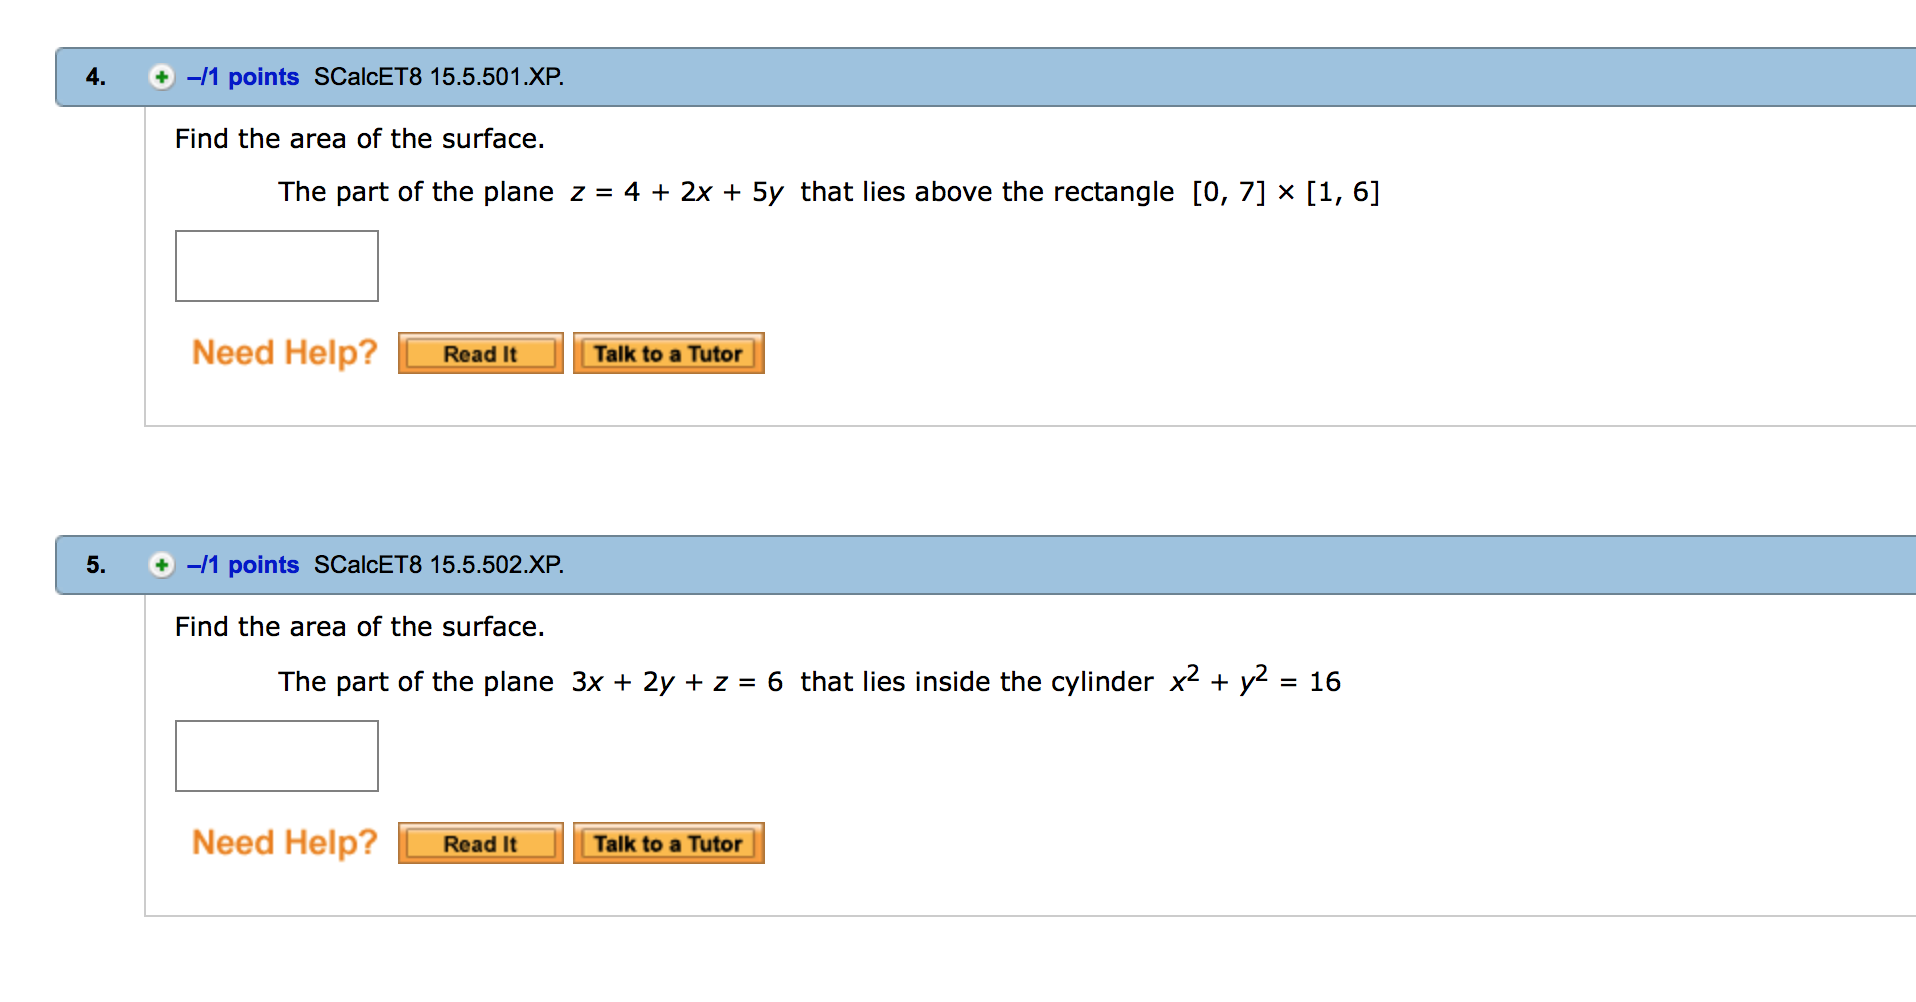
Task: Click the question number 5 label
Action: (96, 565)
